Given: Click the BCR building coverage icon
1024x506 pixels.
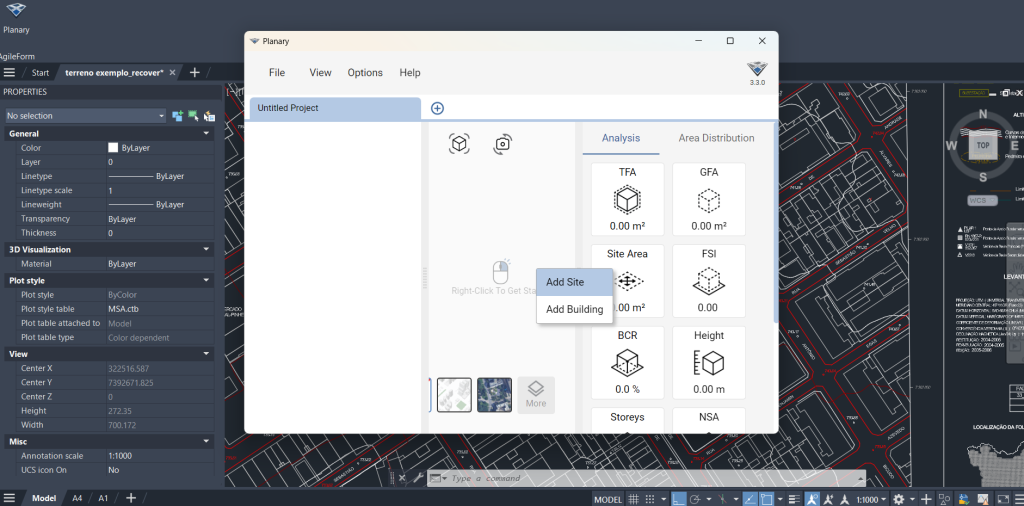Looking at the screenshot, I should click(x=627, y=363).
